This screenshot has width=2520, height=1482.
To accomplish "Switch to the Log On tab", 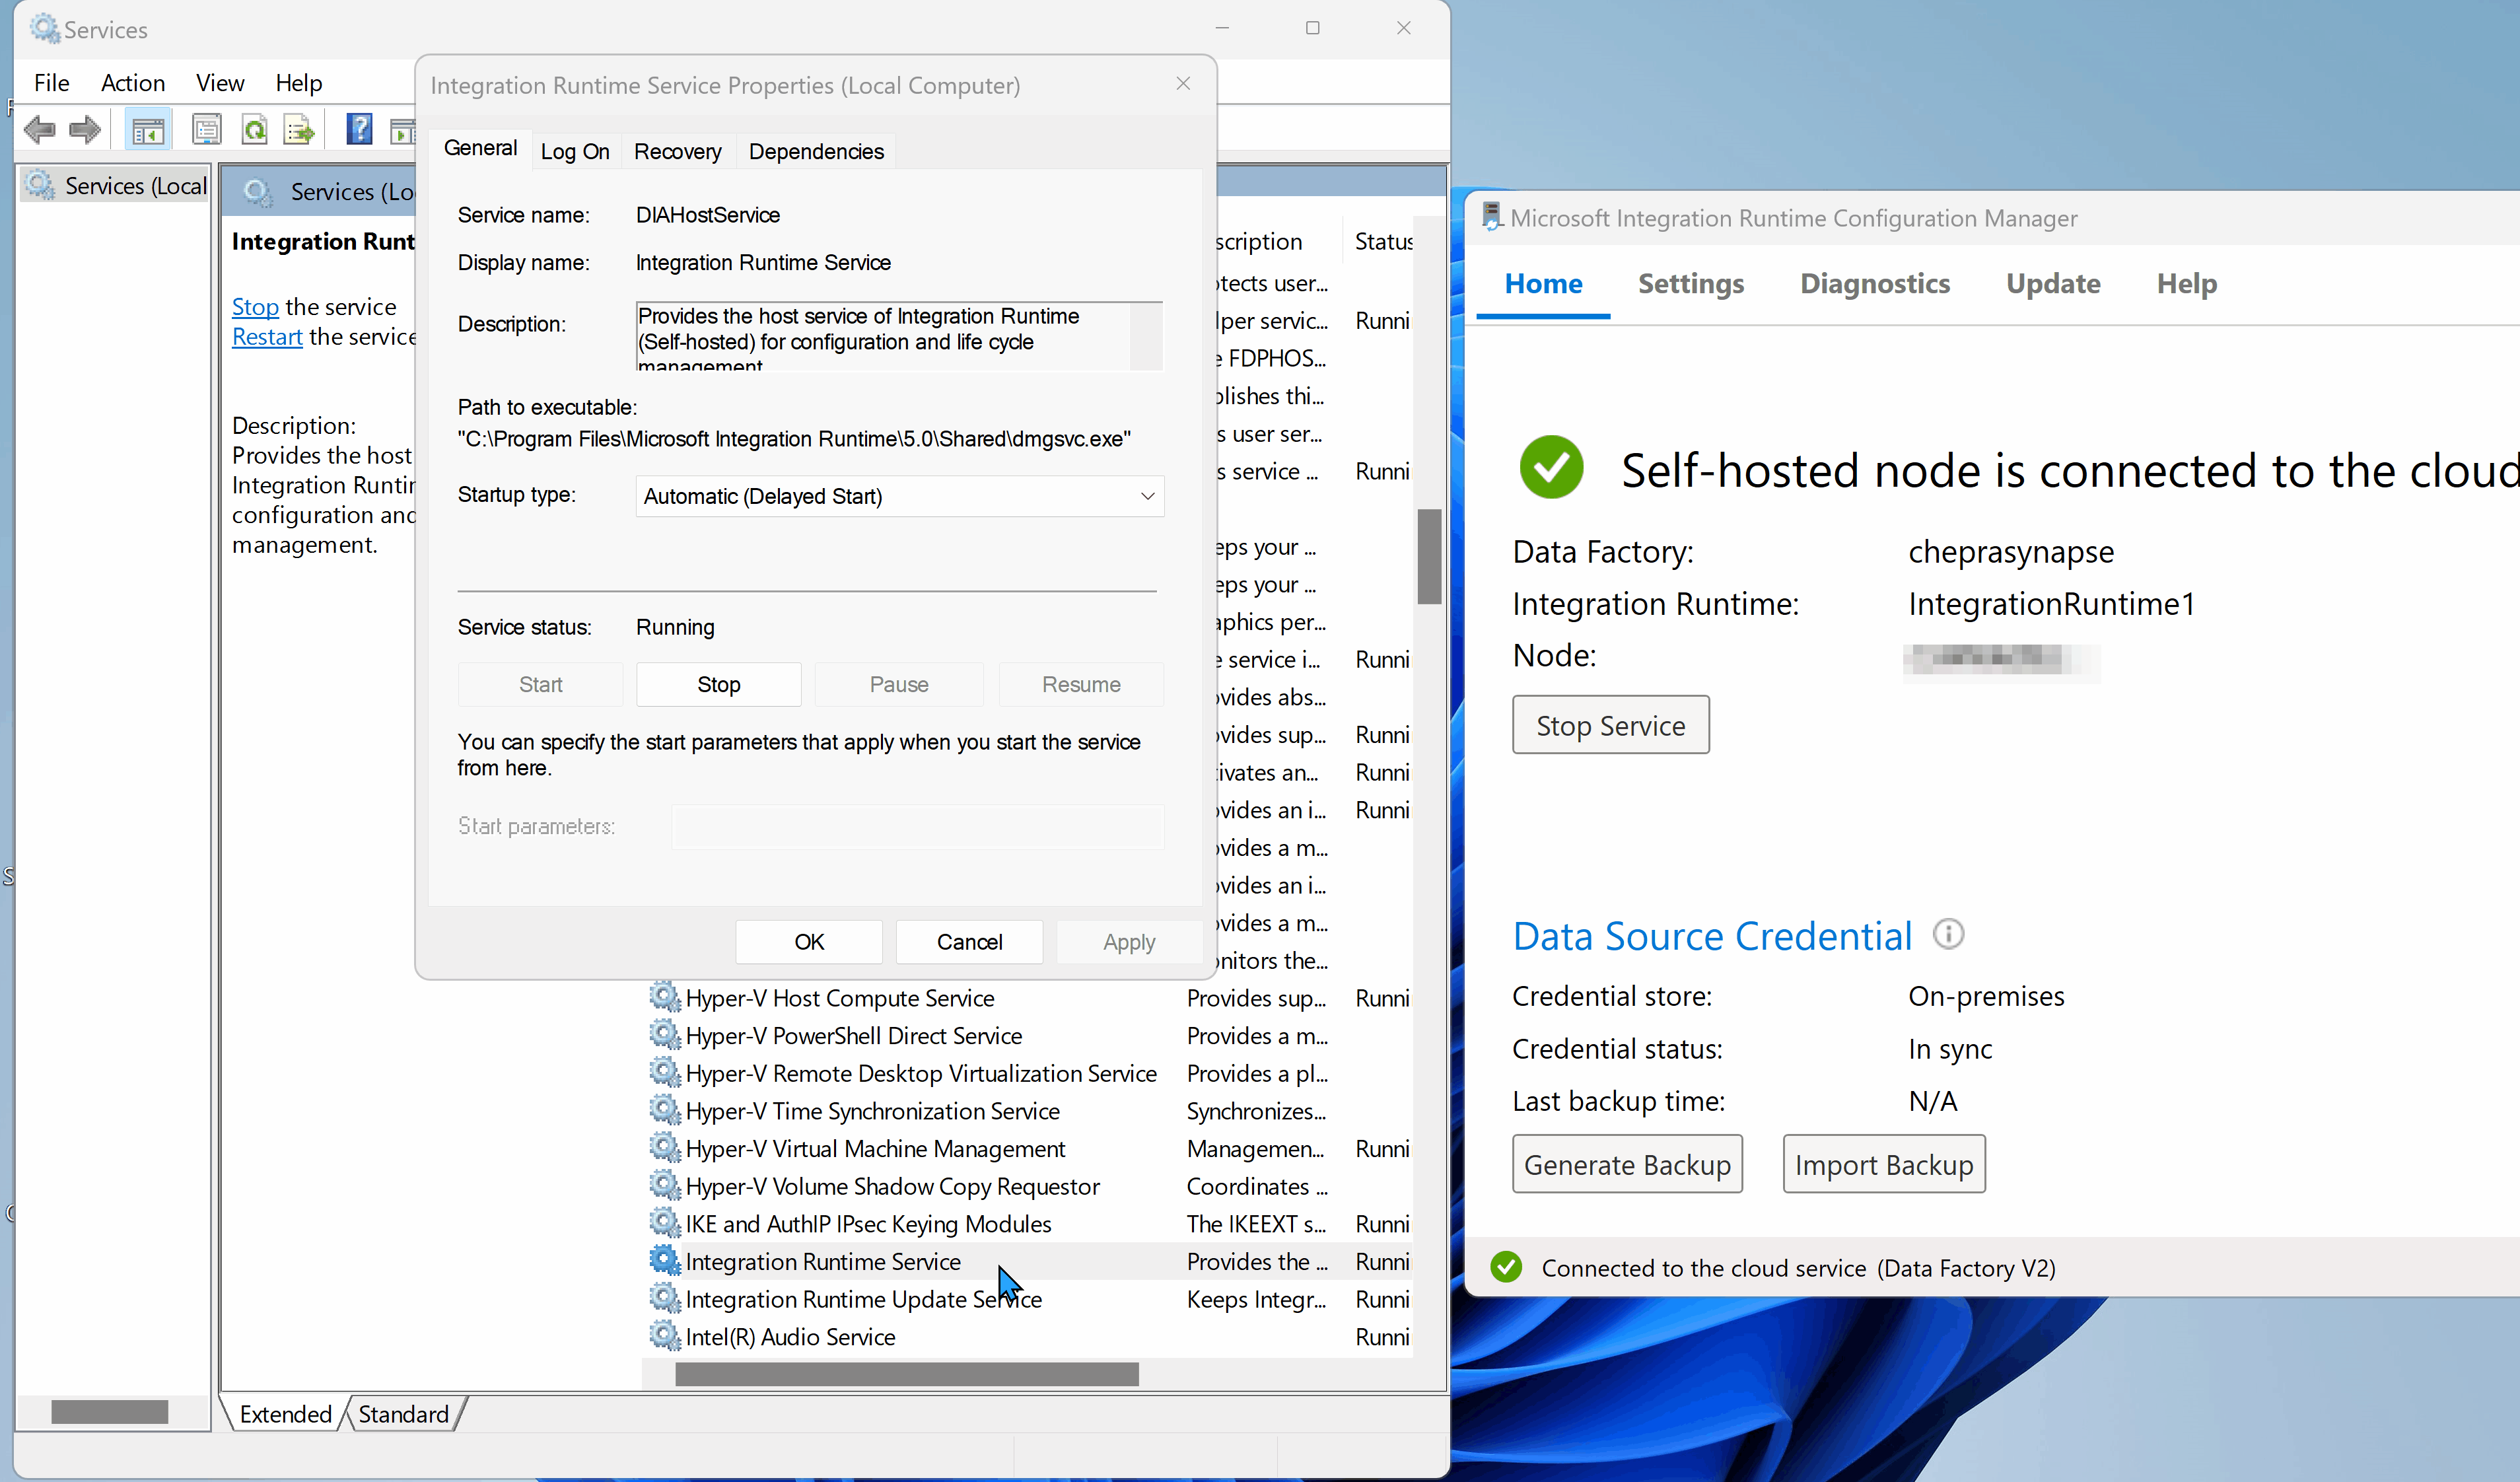I will click(x=575, y=151).
